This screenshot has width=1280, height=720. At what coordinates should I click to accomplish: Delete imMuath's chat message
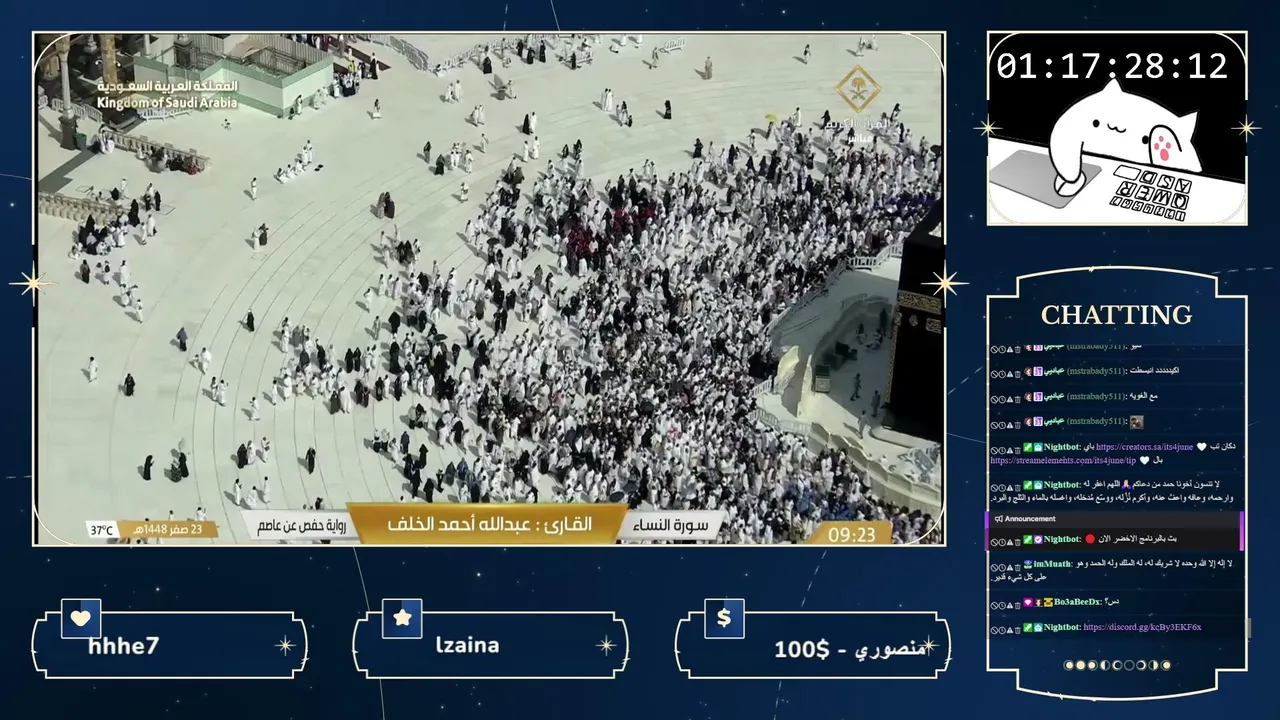tap(1017, 566)
